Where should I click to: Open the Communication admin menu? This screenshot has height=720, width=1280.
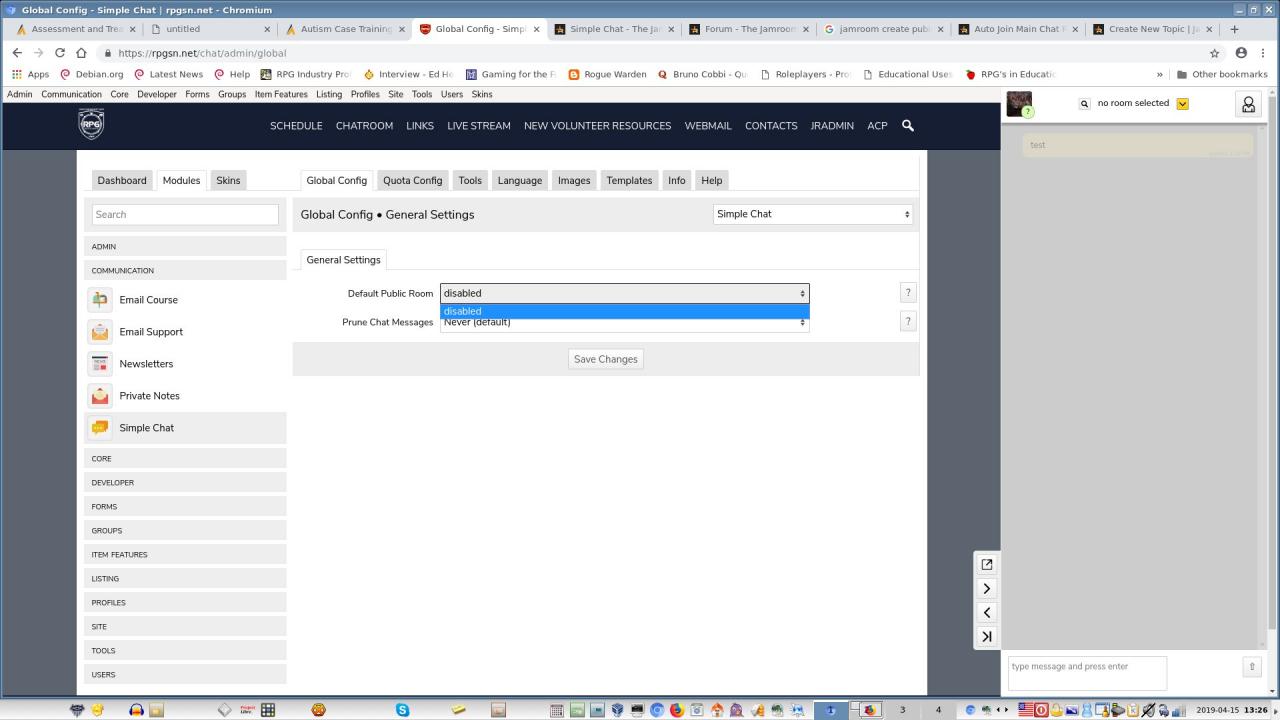(x=71, y=94)
